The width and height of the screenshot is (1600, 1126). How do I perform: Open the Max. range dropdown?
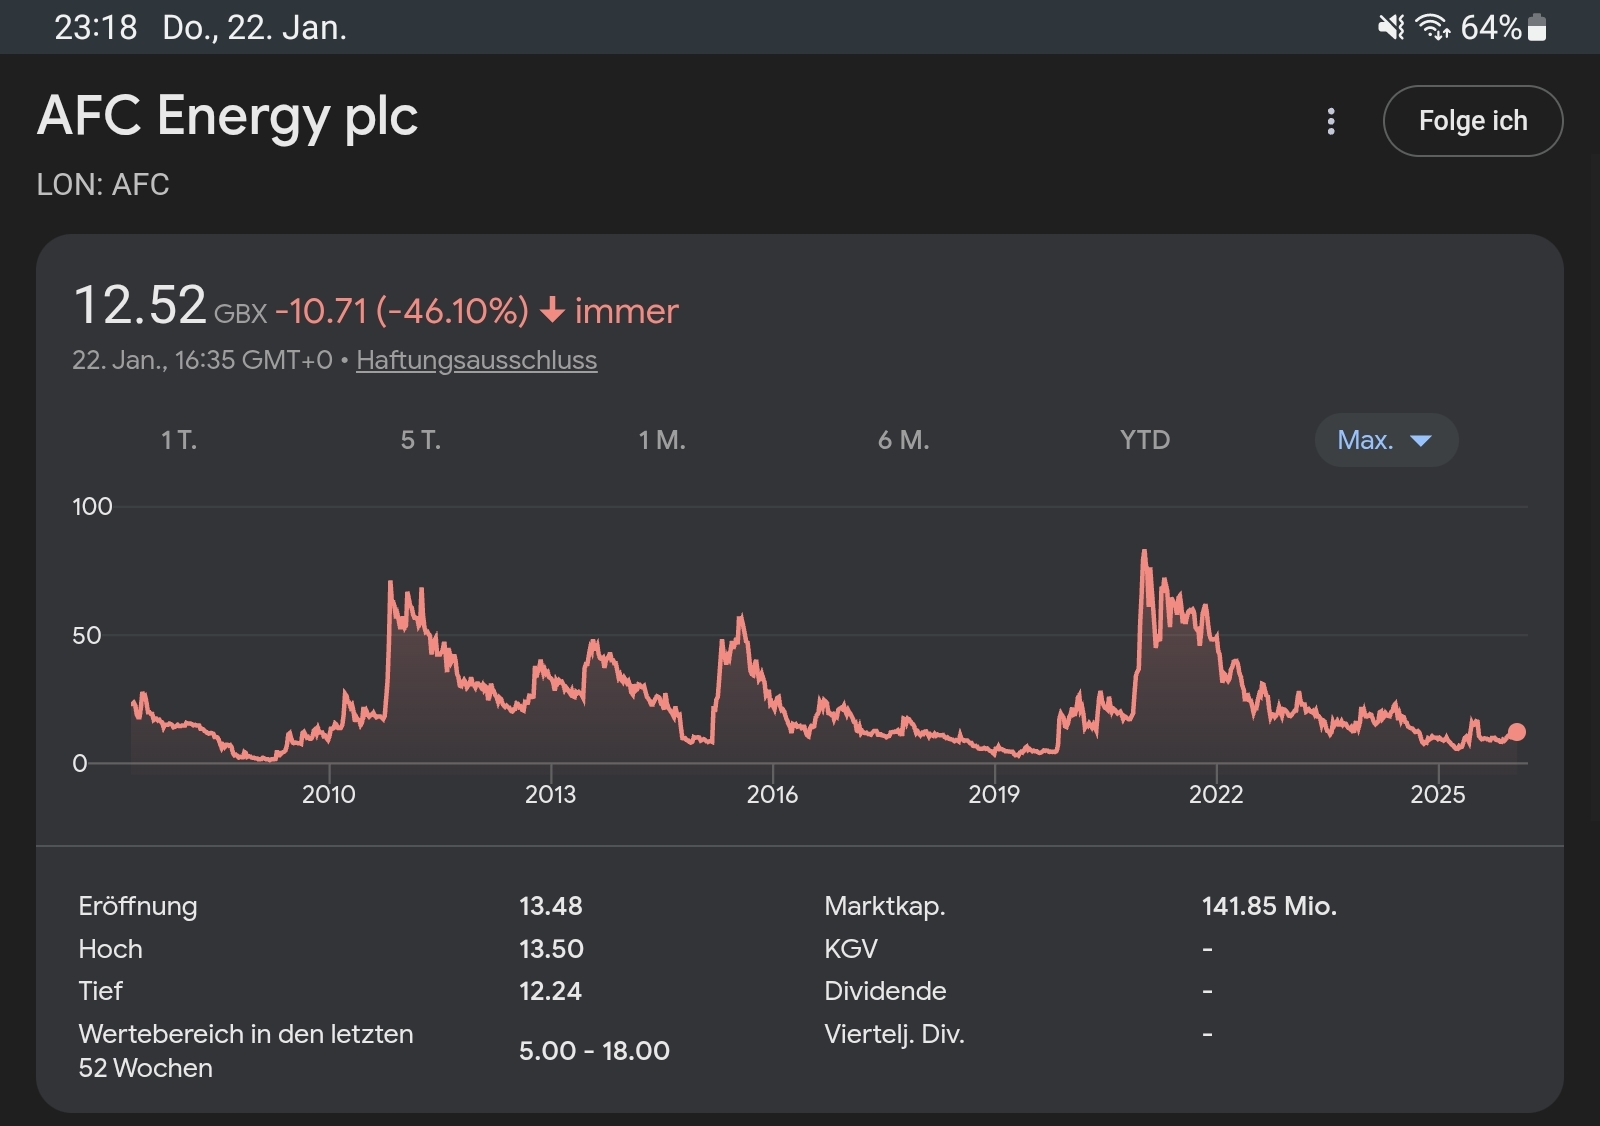pyautogui.click(x=1386, y=440)
